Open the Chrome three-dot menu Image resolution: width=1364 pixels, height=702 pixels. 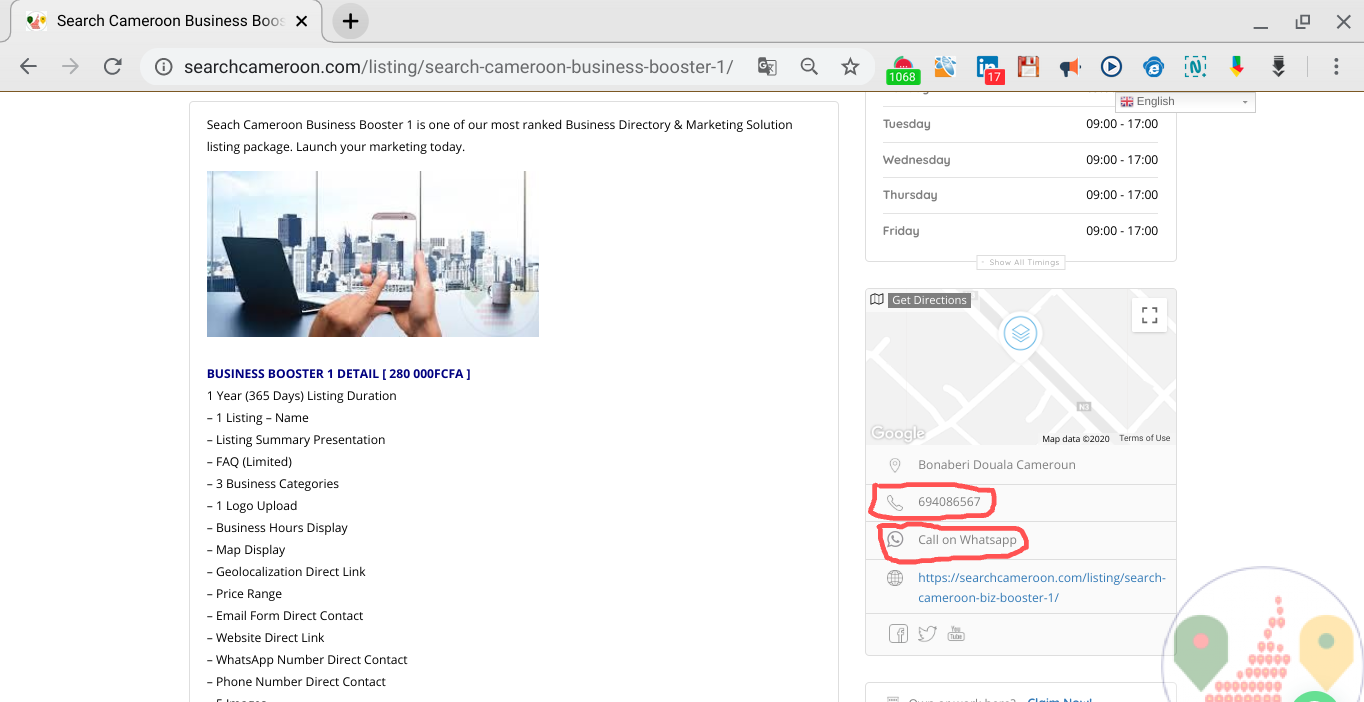point(1336,67)
